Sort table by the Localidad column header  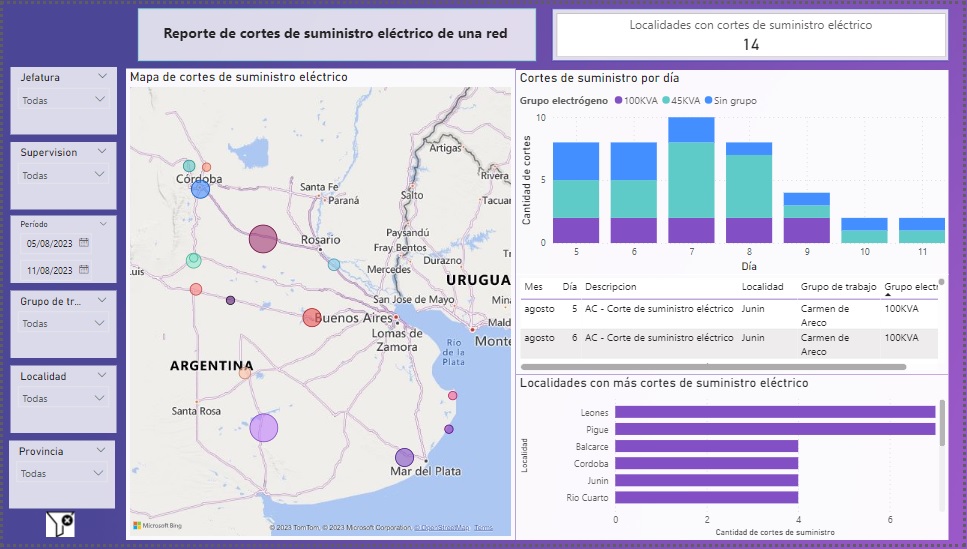pyautogui.click(x=762, y=287)
